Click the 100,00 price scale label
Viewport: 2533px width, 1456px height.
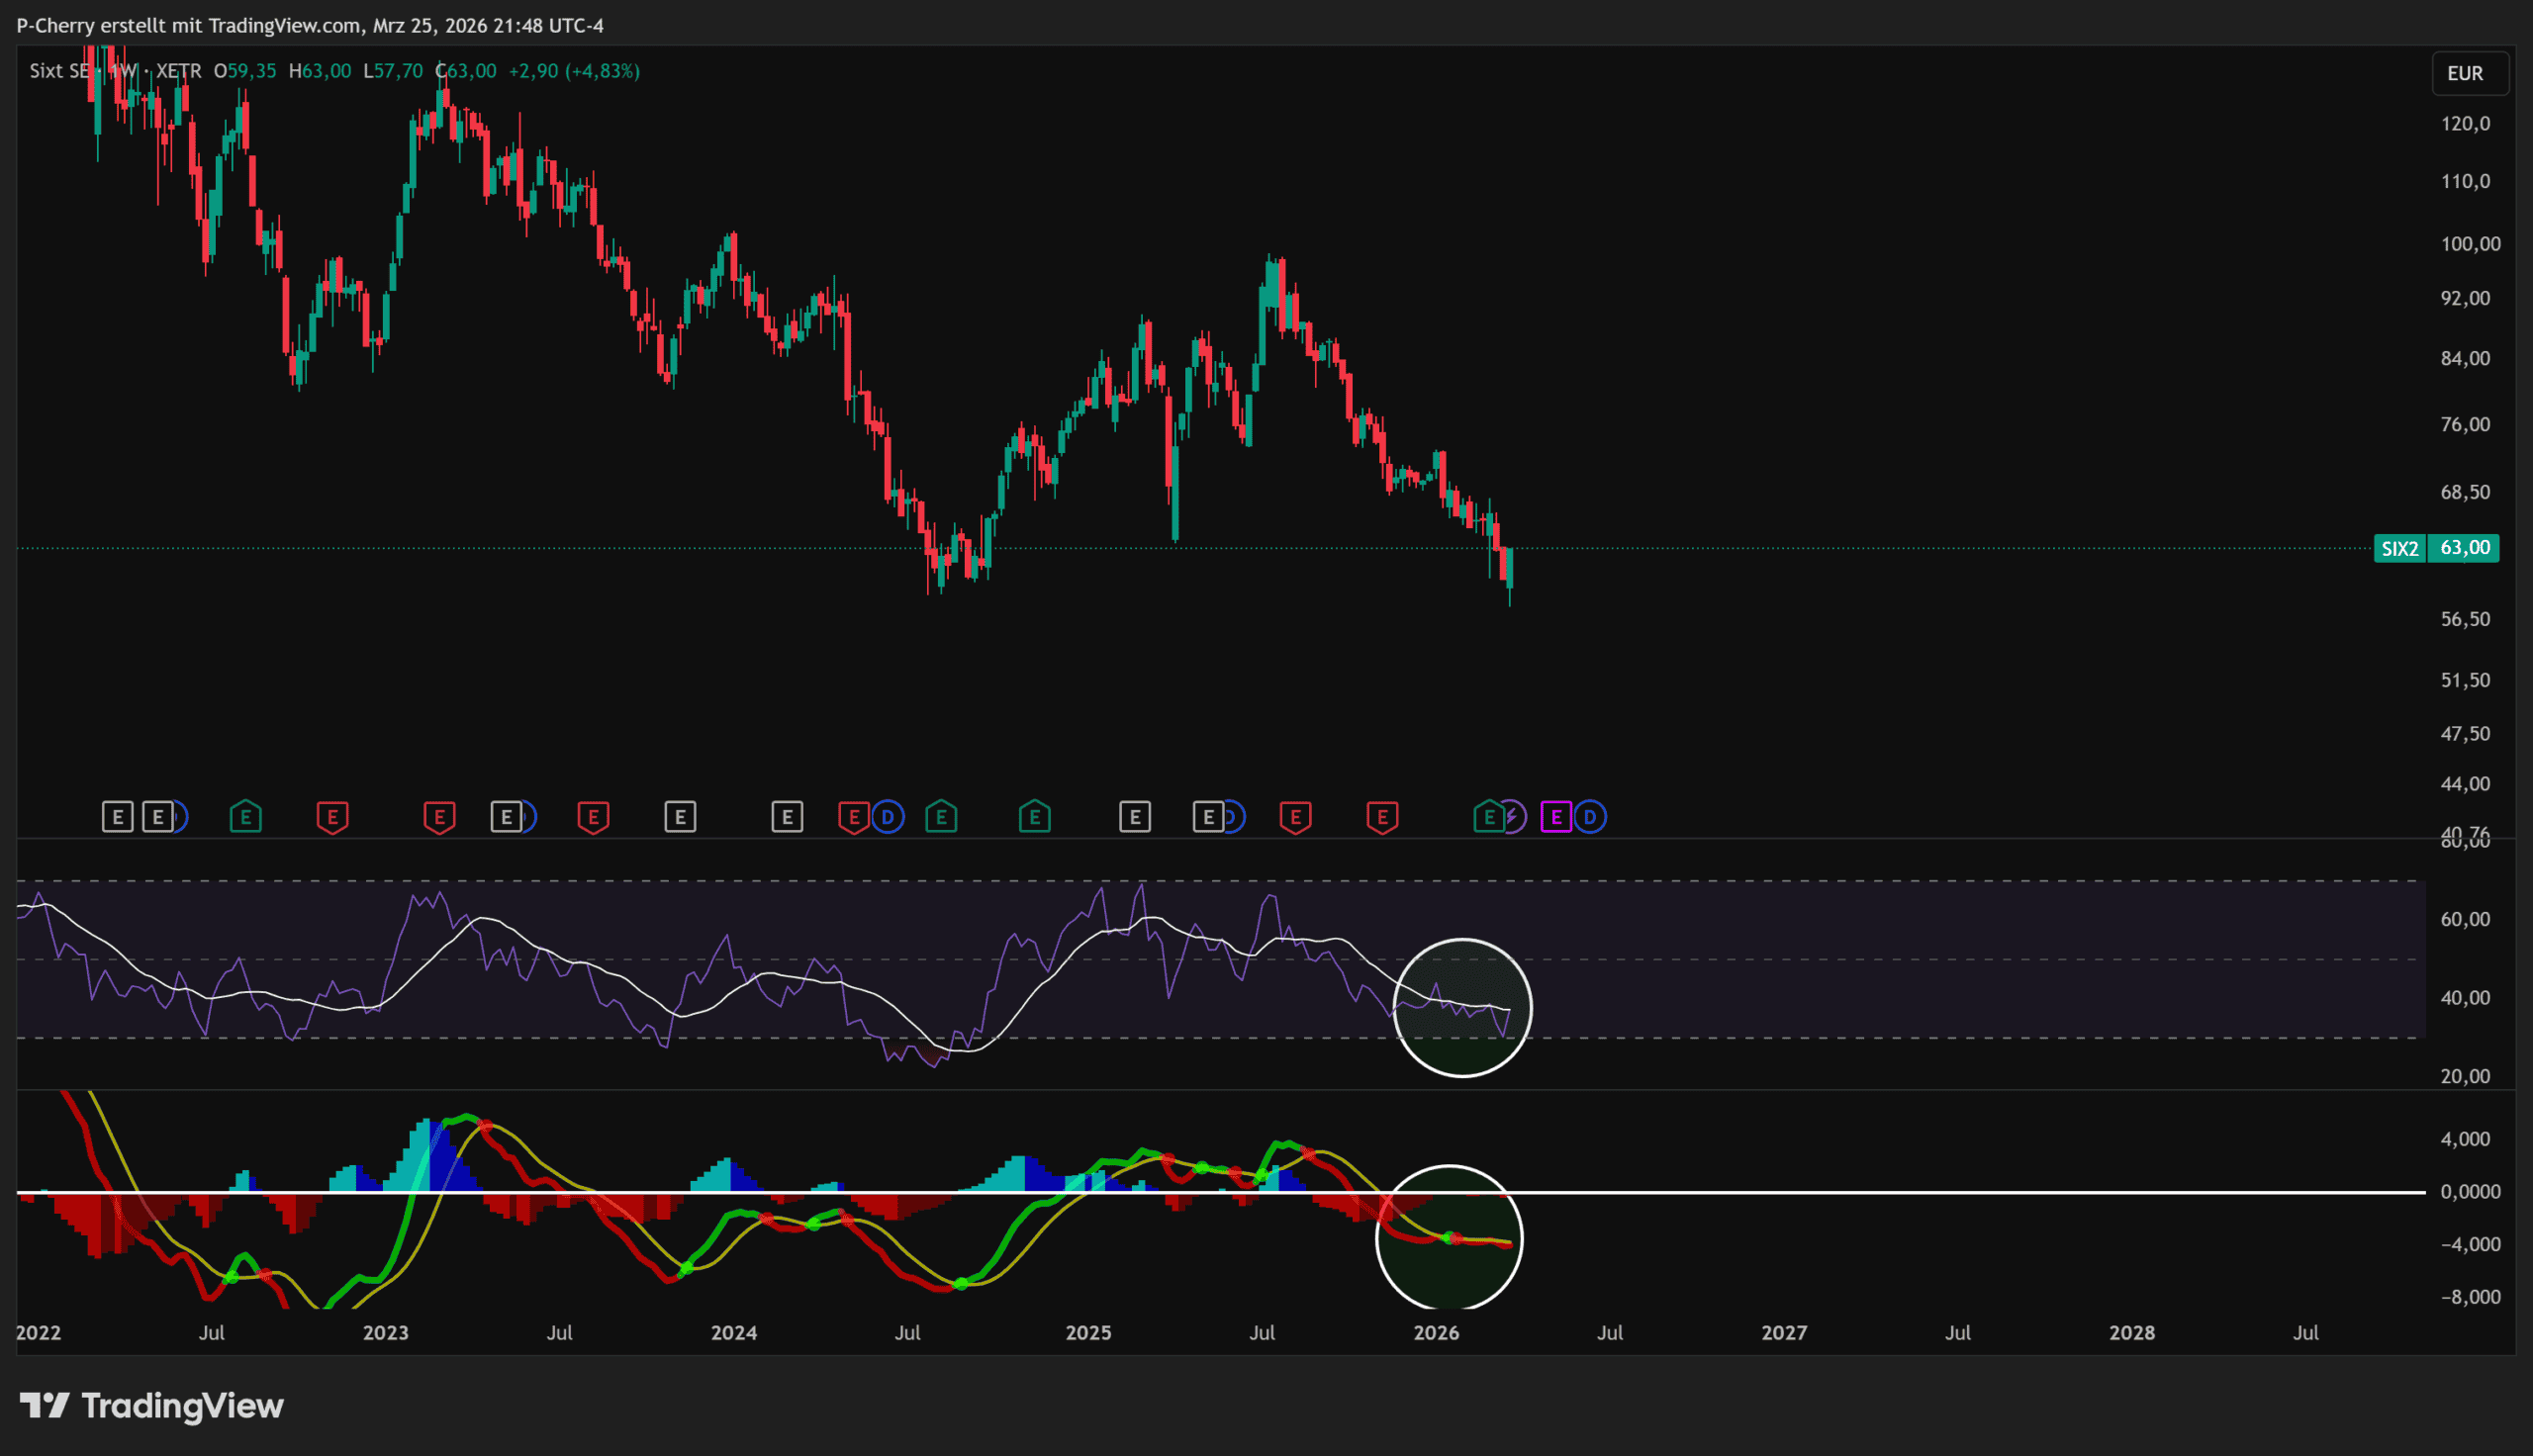pyautogui.click(x=2470, y=244)
